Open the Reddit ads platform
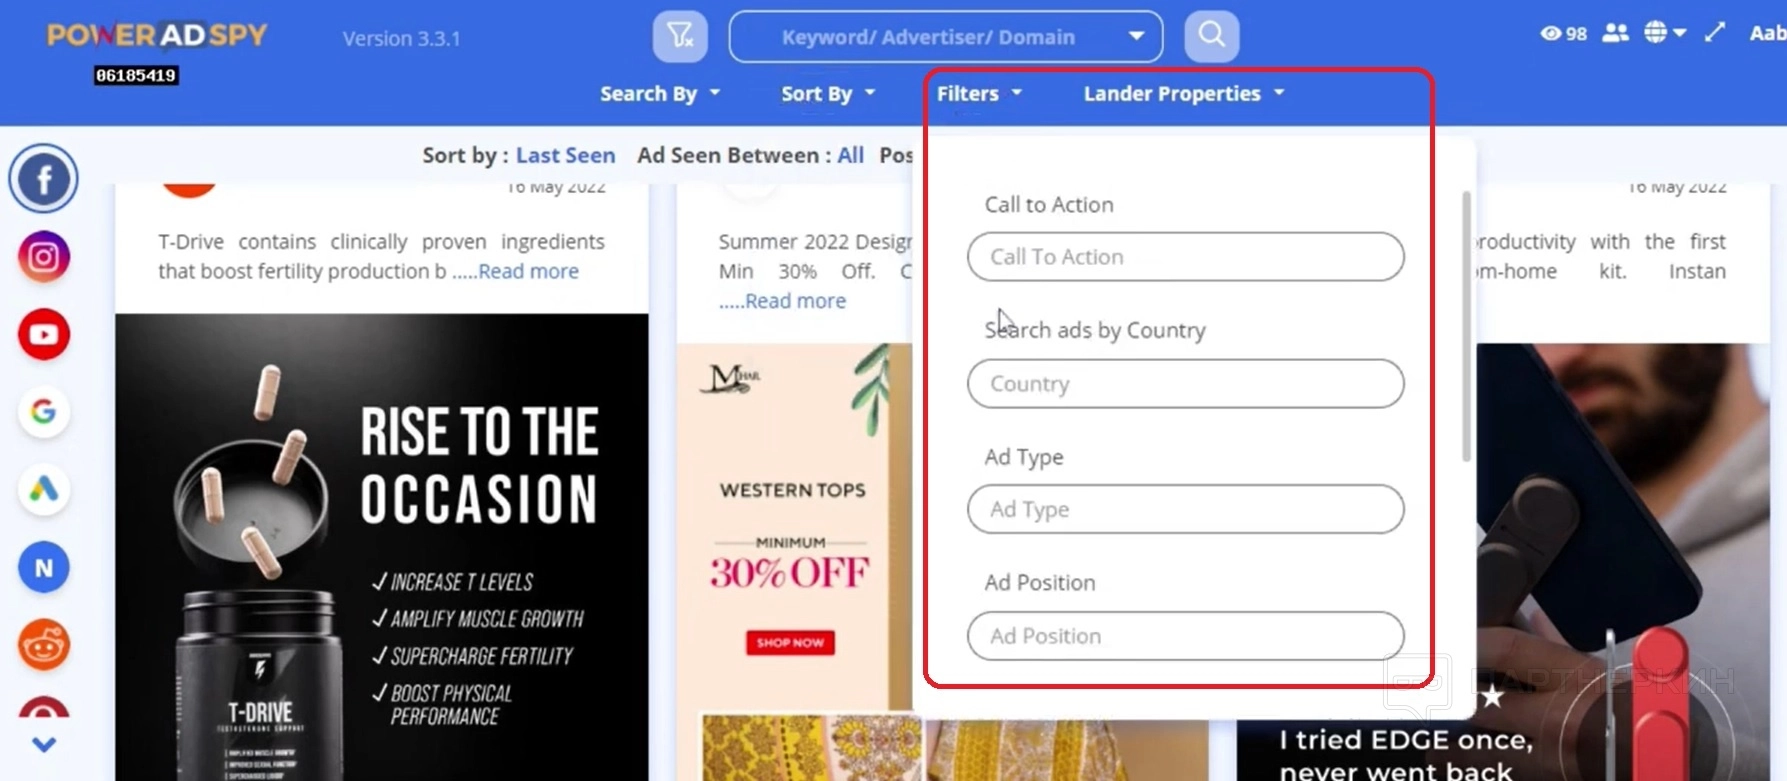Screen dimensions: 1787x781 click(43, 645)
